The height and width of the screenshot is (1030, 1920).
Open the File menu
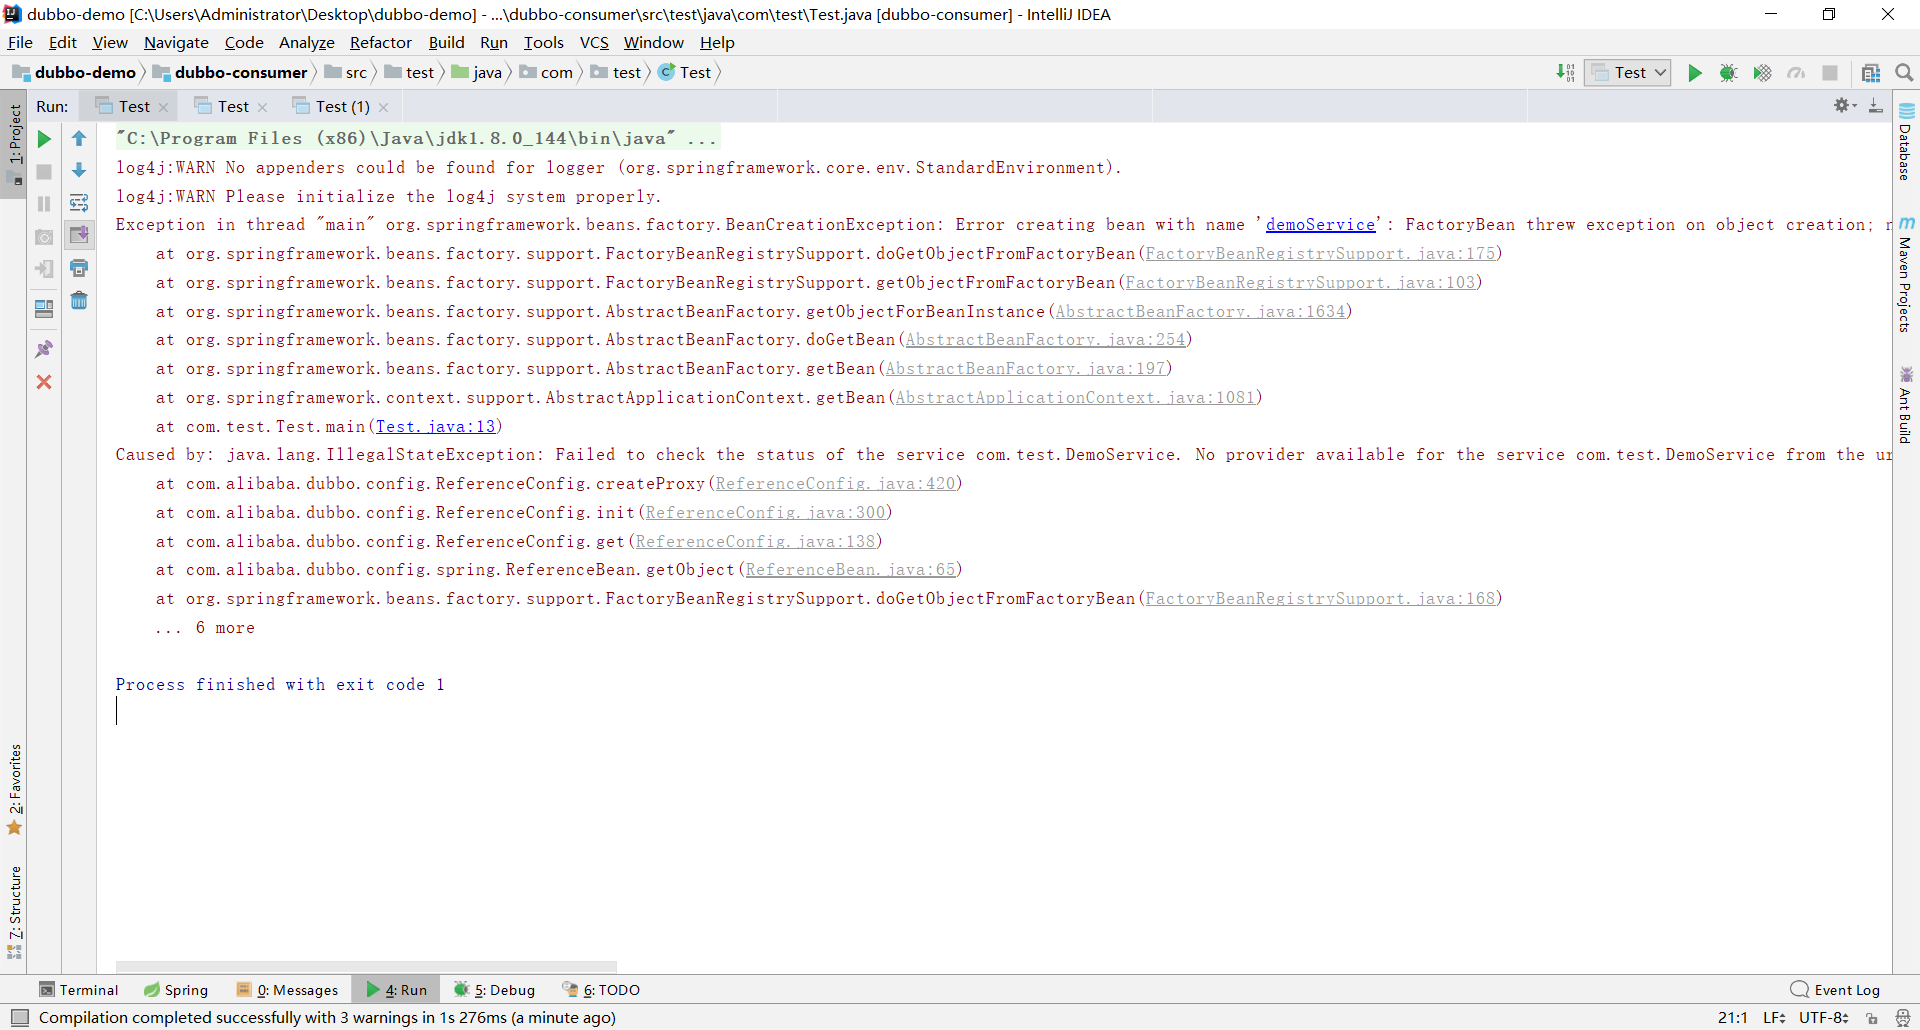coord(20,42)
